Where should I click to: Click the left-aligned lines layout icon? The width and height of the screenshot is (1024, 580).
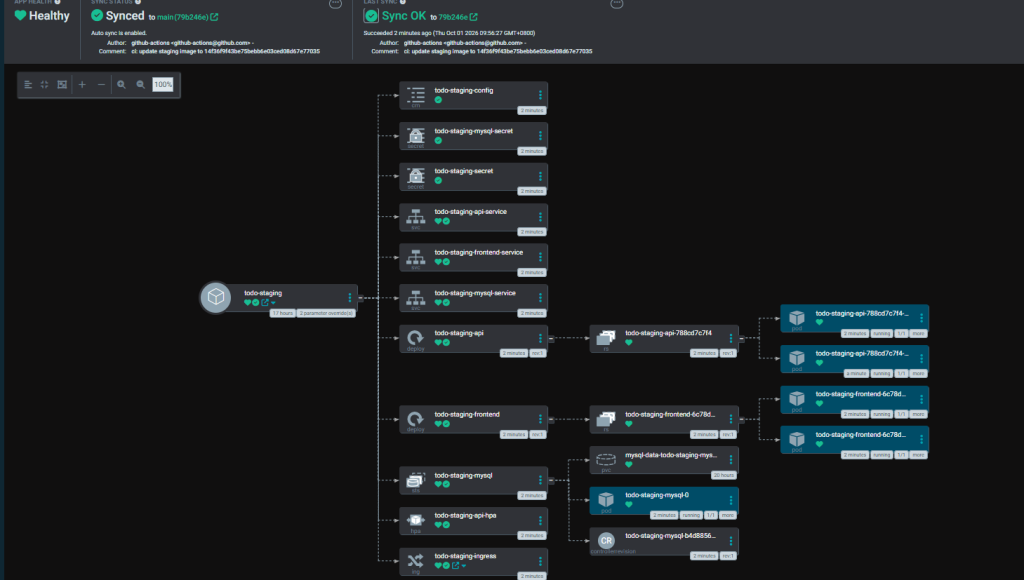(x=28, y=84)
